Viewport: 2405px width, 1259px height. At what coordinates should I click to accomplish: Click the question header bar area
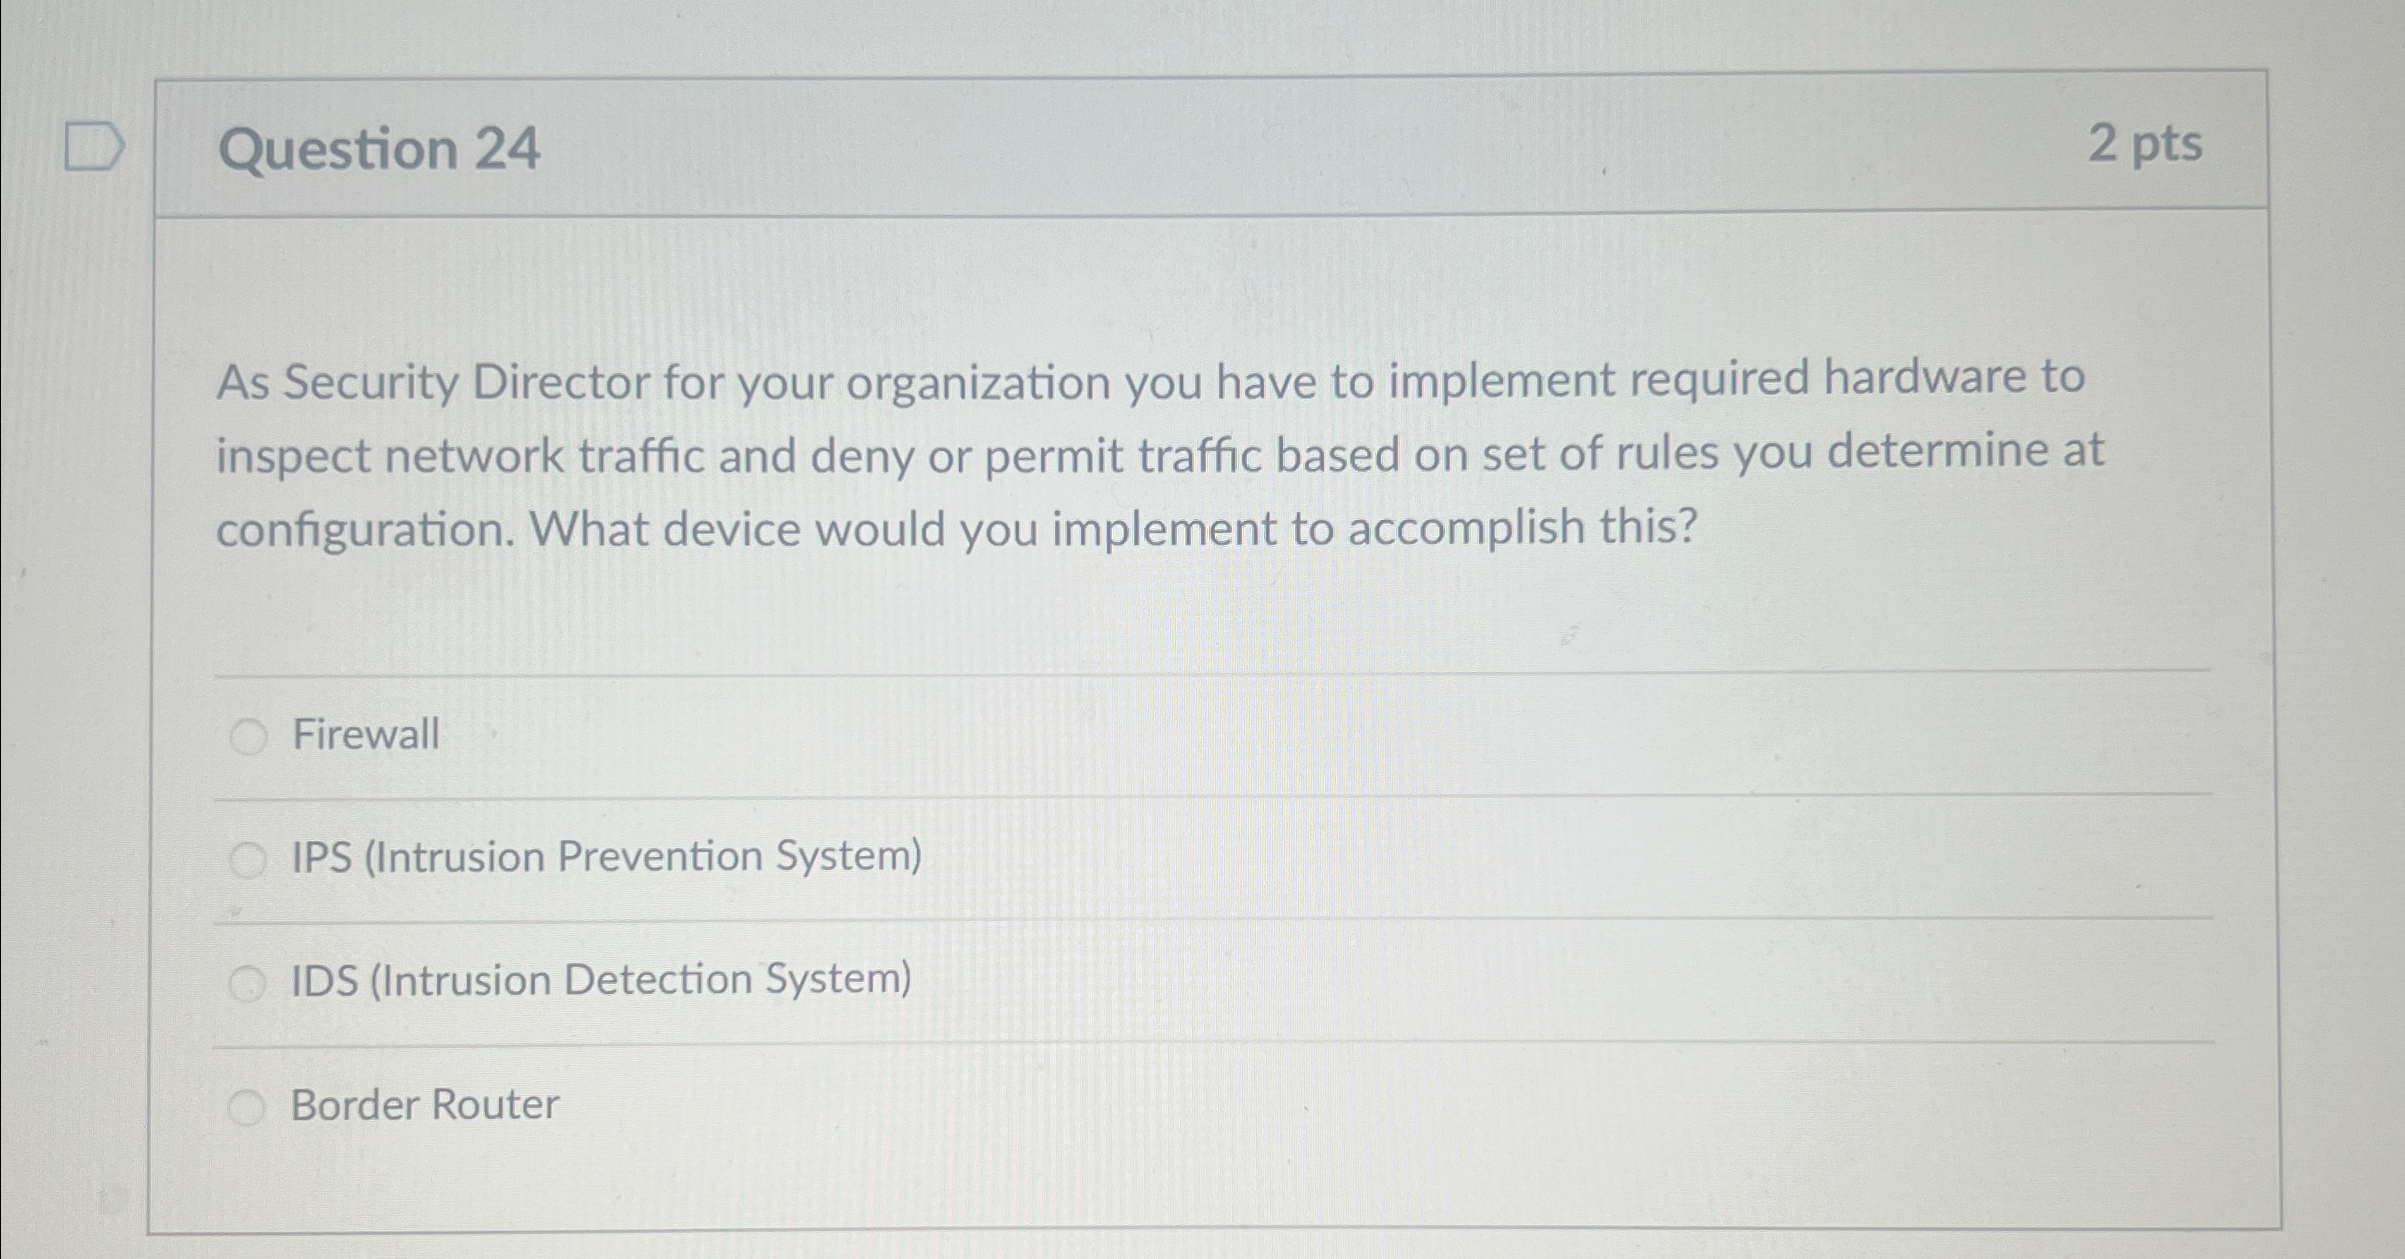pyautogui.click(x=1200, y=147)
